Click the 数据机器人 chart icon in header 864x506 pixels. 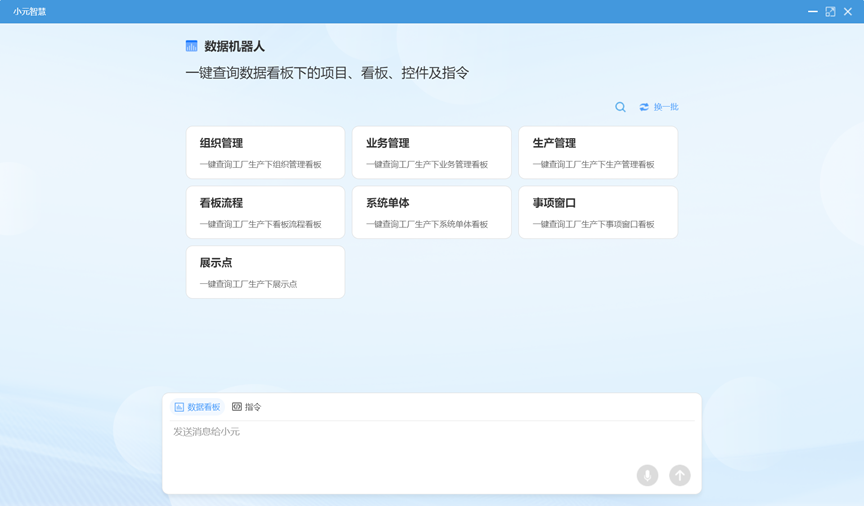(192, 46)
